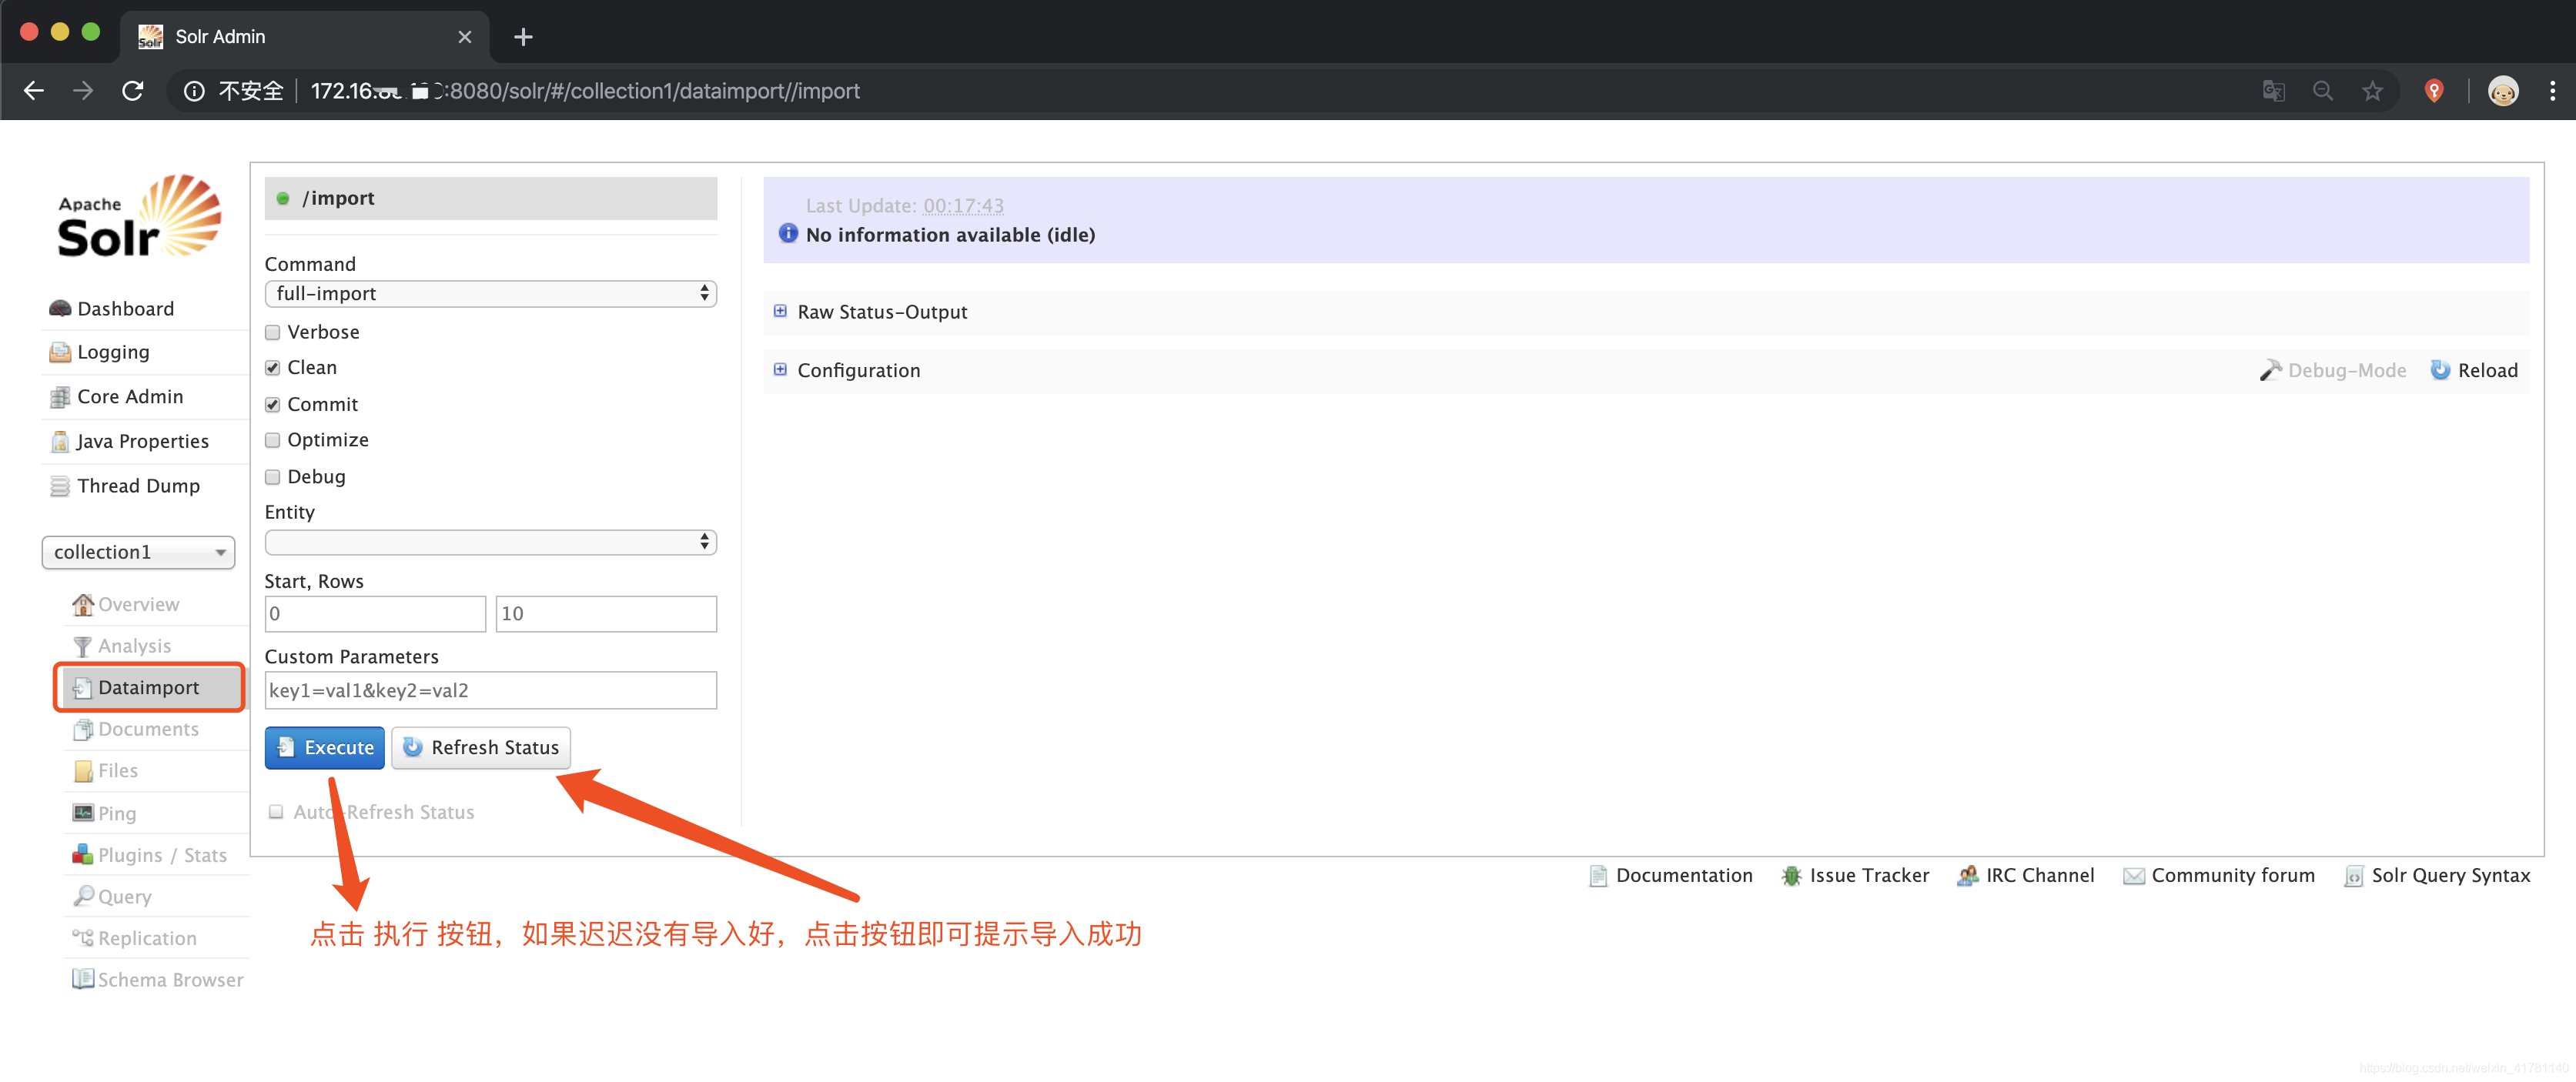The width and height of the screenshot is (2576, 1082).
Task: Open the Entity dropdown
Action: point(490,542)
